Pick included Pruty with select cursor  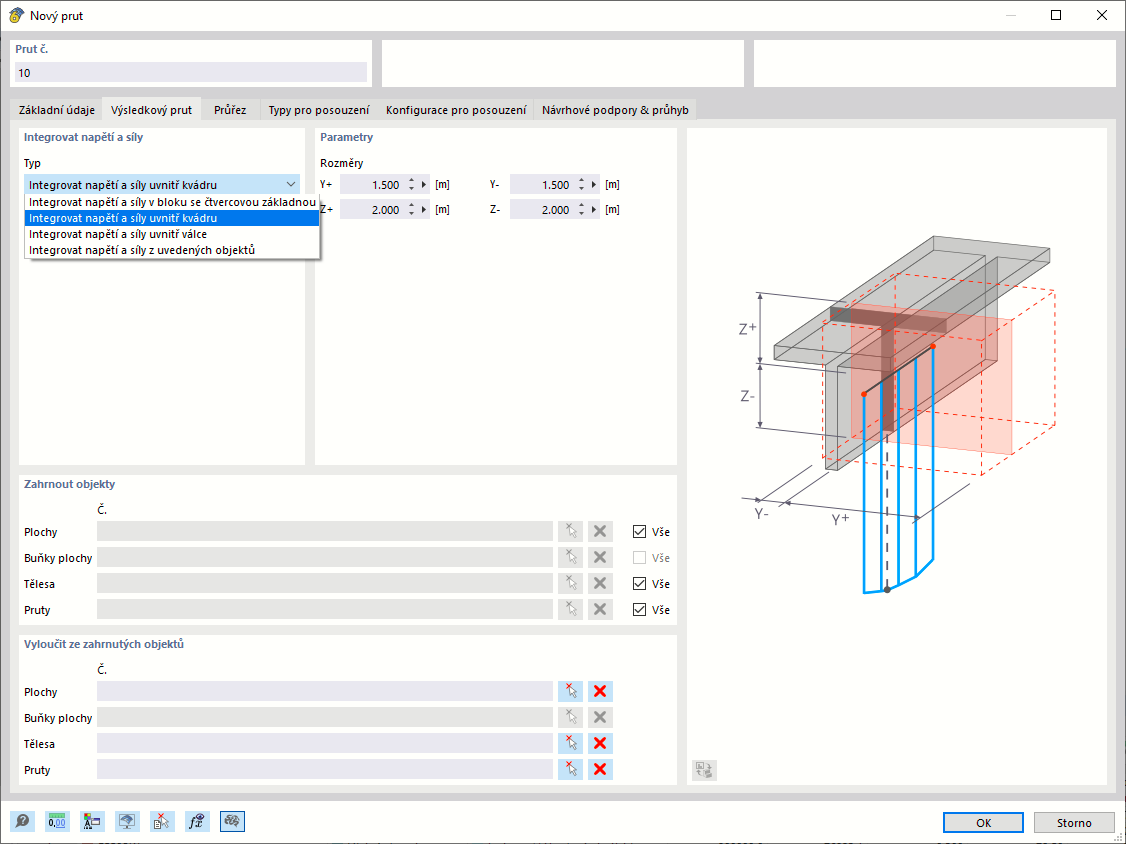tap(571, 609)
